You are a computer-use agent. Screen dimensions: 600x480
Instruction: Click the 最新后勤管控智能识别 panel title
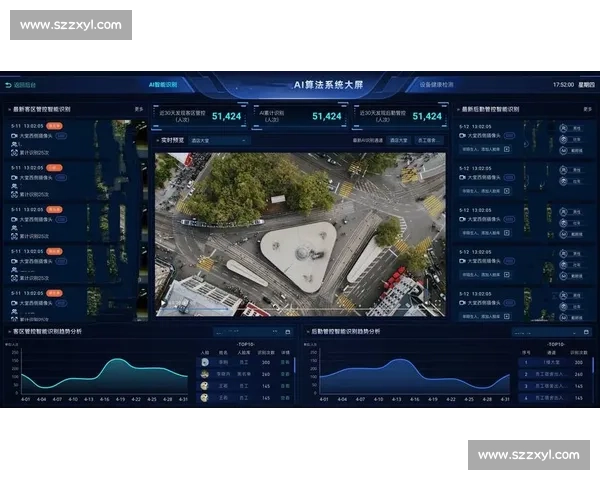(490, 109)
